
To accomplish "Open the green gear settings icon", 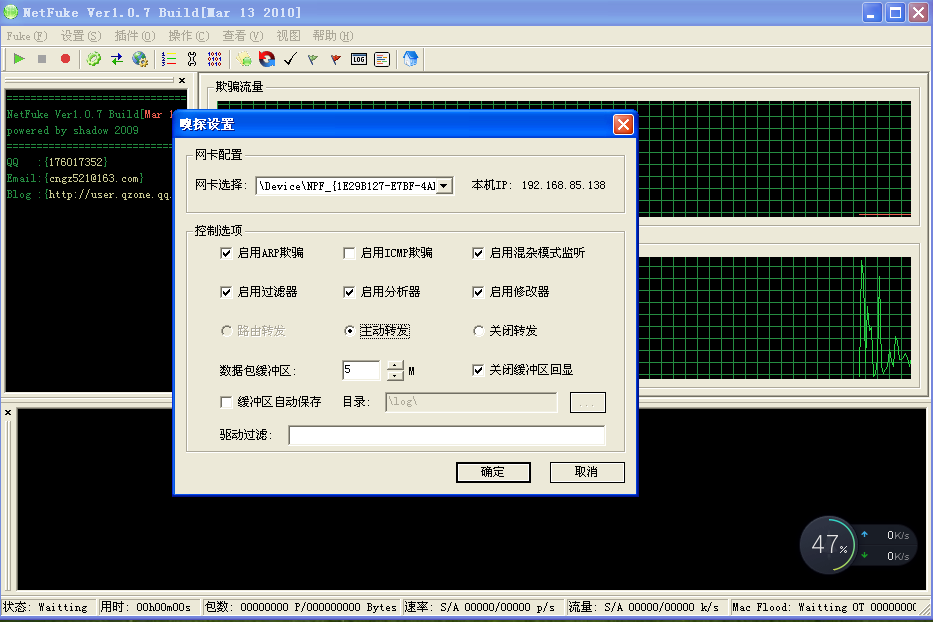I will pos(93,58).
